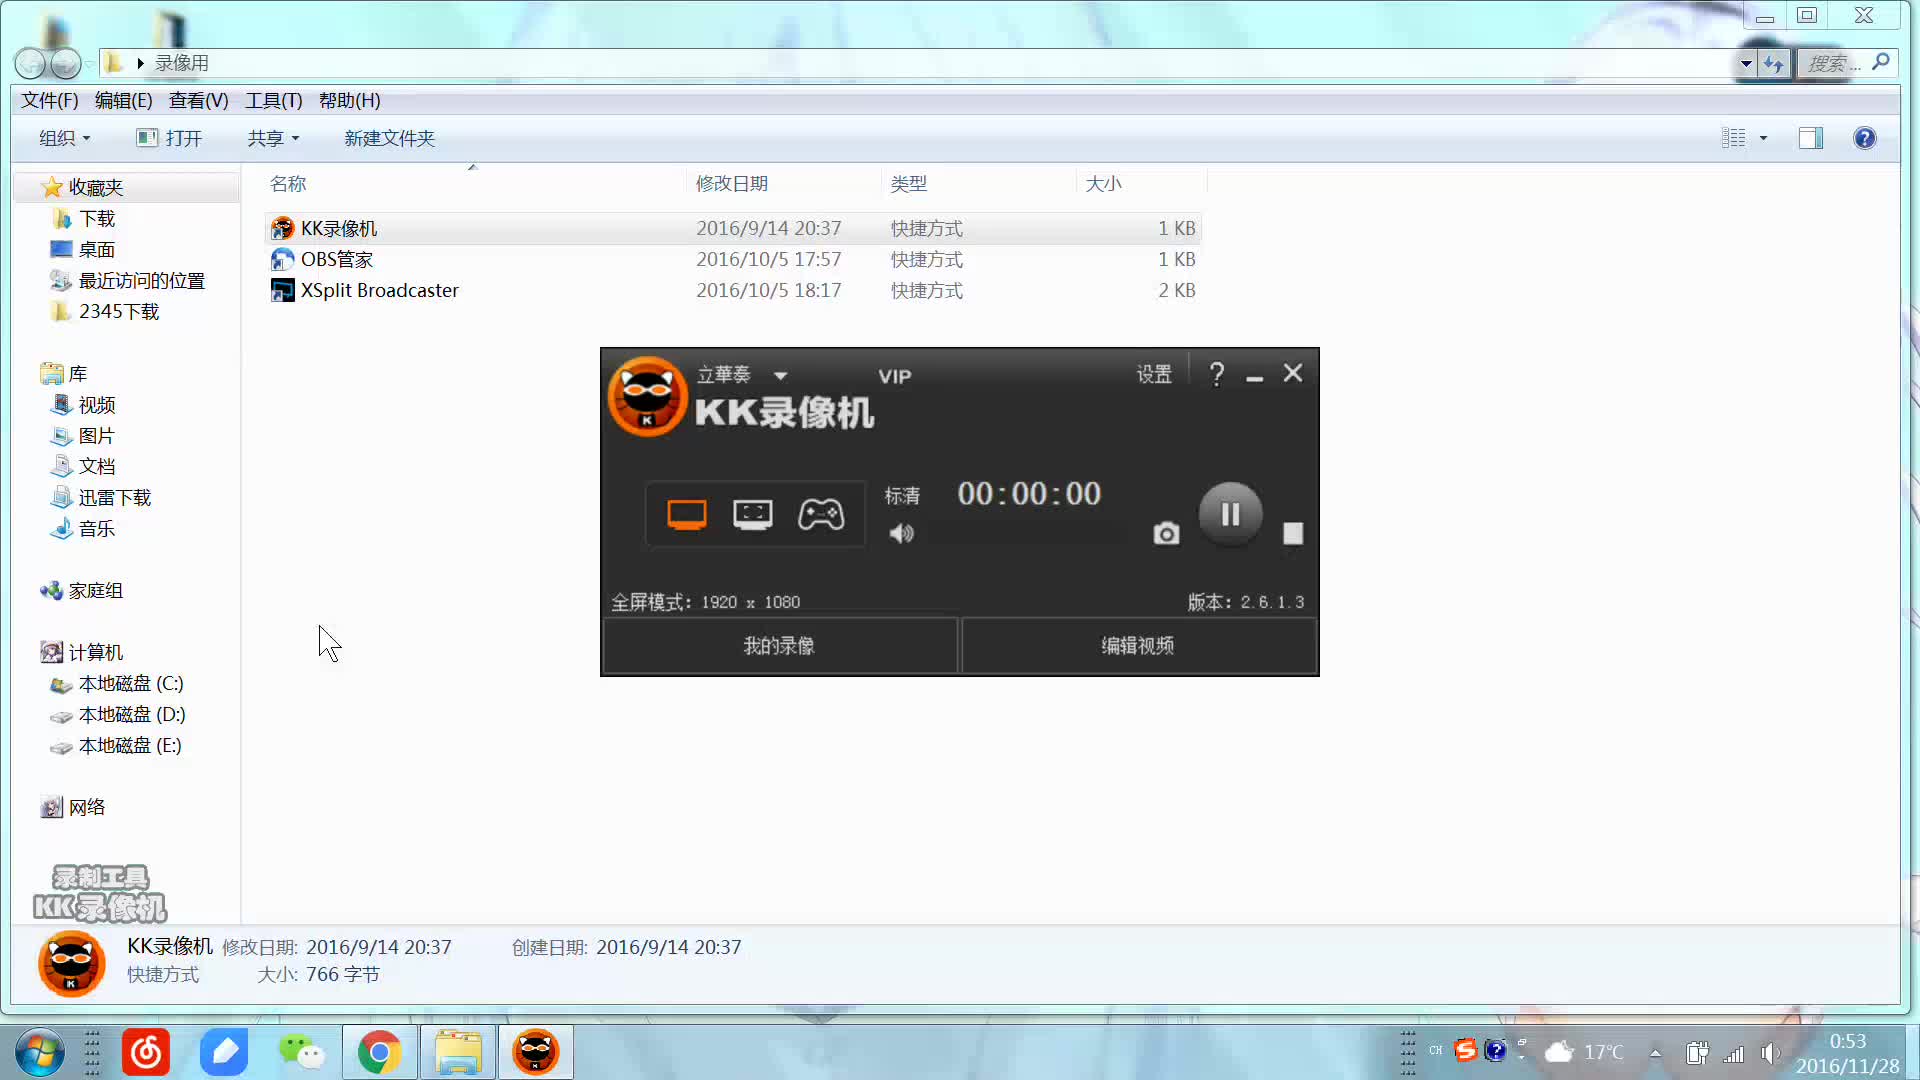Open the 帮助(H) menu
The height and width of the screenshot is (1080, 1920).
click(x=349, y=101)
